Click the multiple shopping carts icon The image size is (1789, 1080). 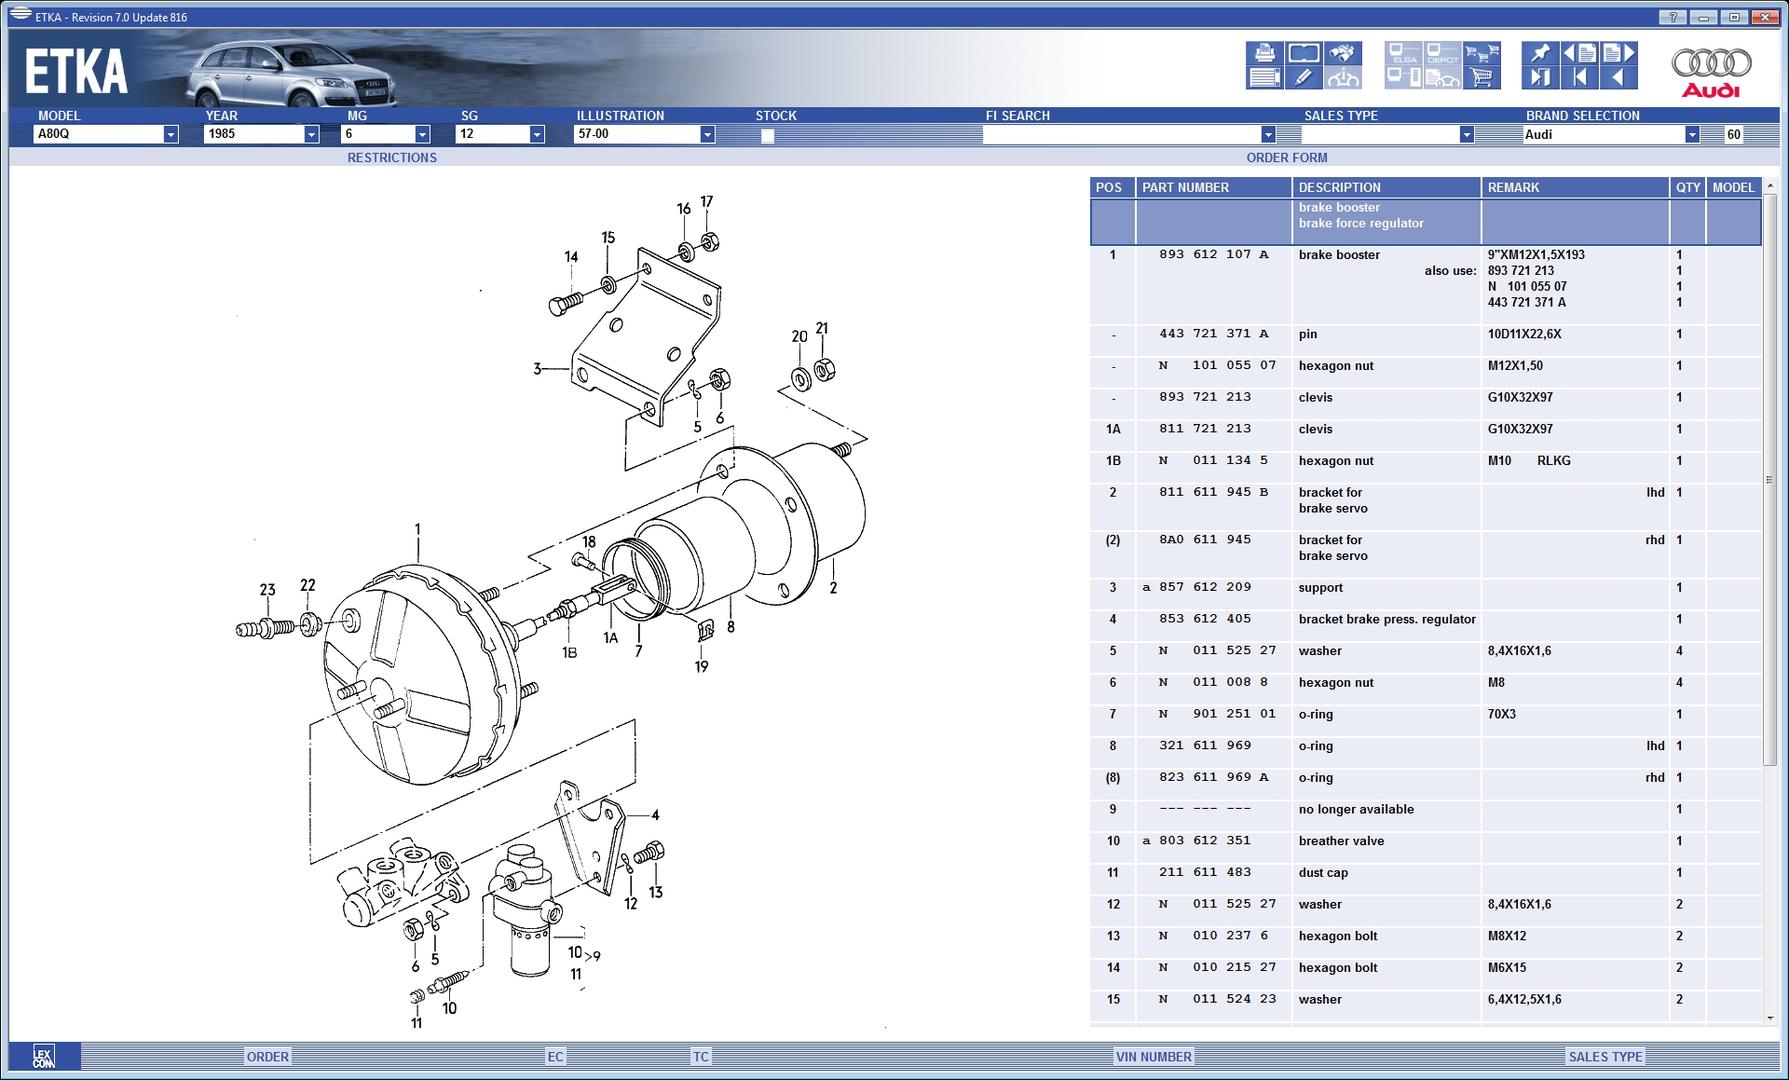[x=1481, y=53]
